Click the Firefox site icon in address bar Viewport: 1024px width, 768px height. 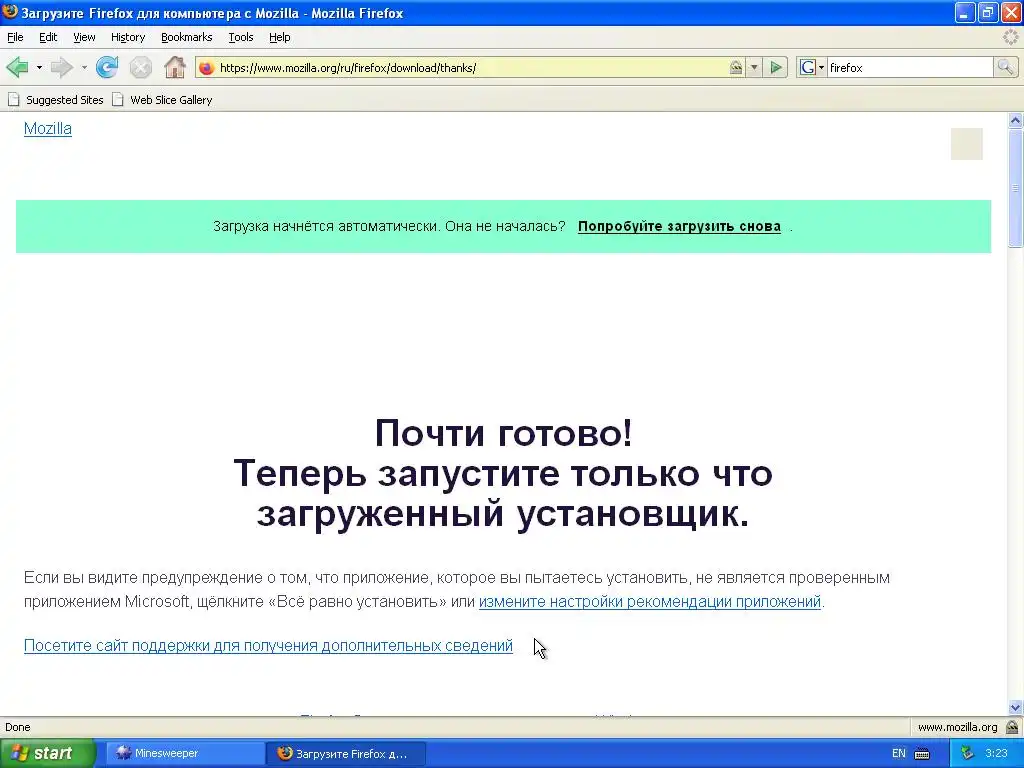pyautogui.click(x=206, y=68)
